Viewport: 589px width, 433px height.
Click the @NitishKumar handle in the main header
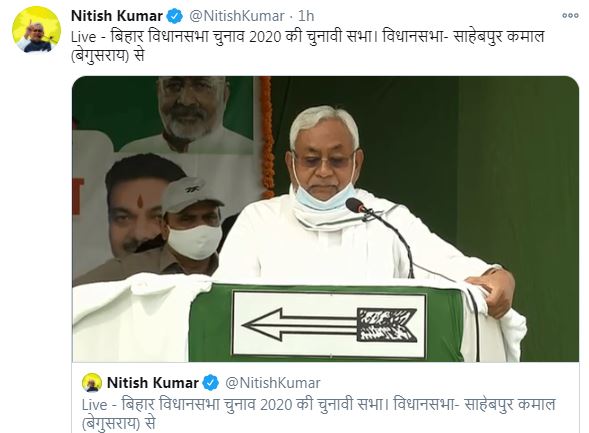coord(237,16)
